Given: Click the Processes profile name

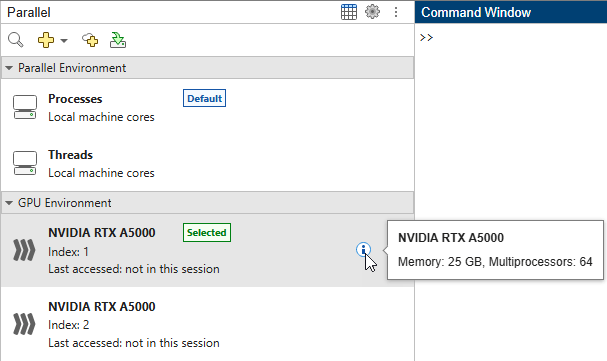Looking at the screenshot, I should coord(75,99).
